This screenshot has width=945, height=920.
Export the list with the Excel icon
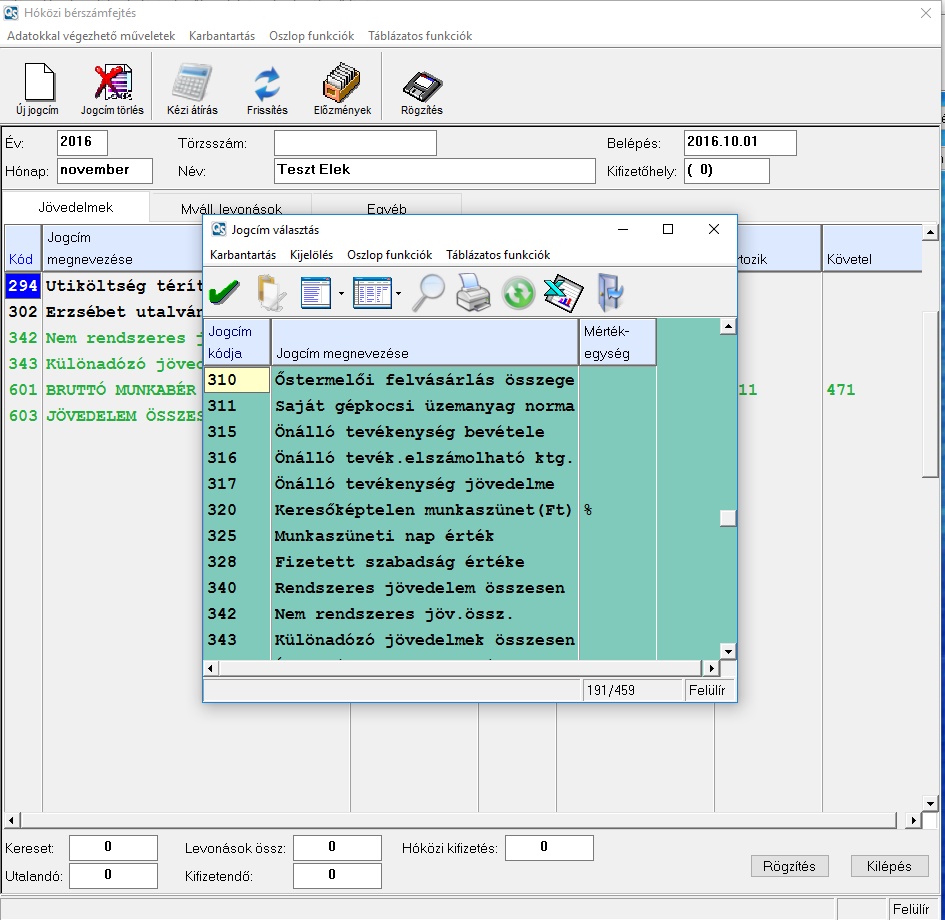click(562, 293)
